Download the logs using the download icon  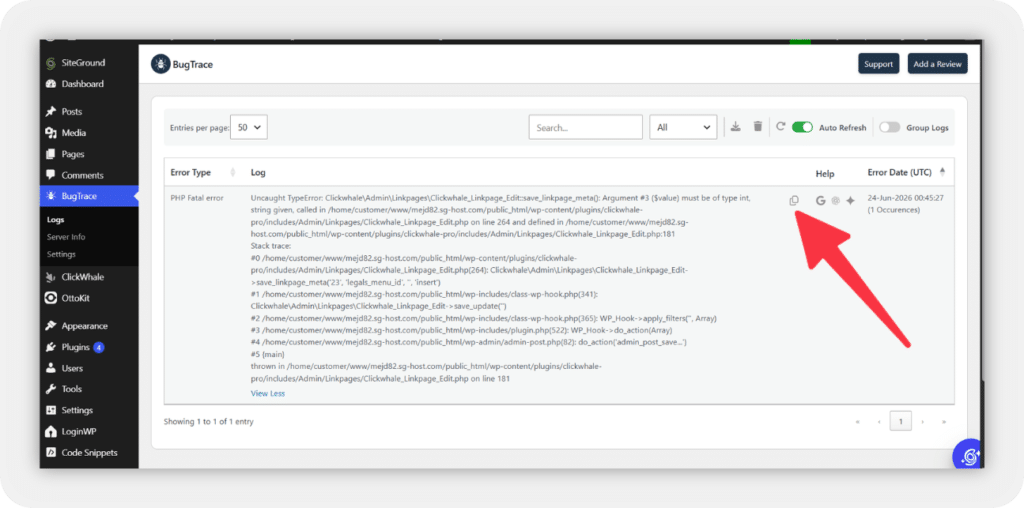pyautogui.click(x=735, y=127)
